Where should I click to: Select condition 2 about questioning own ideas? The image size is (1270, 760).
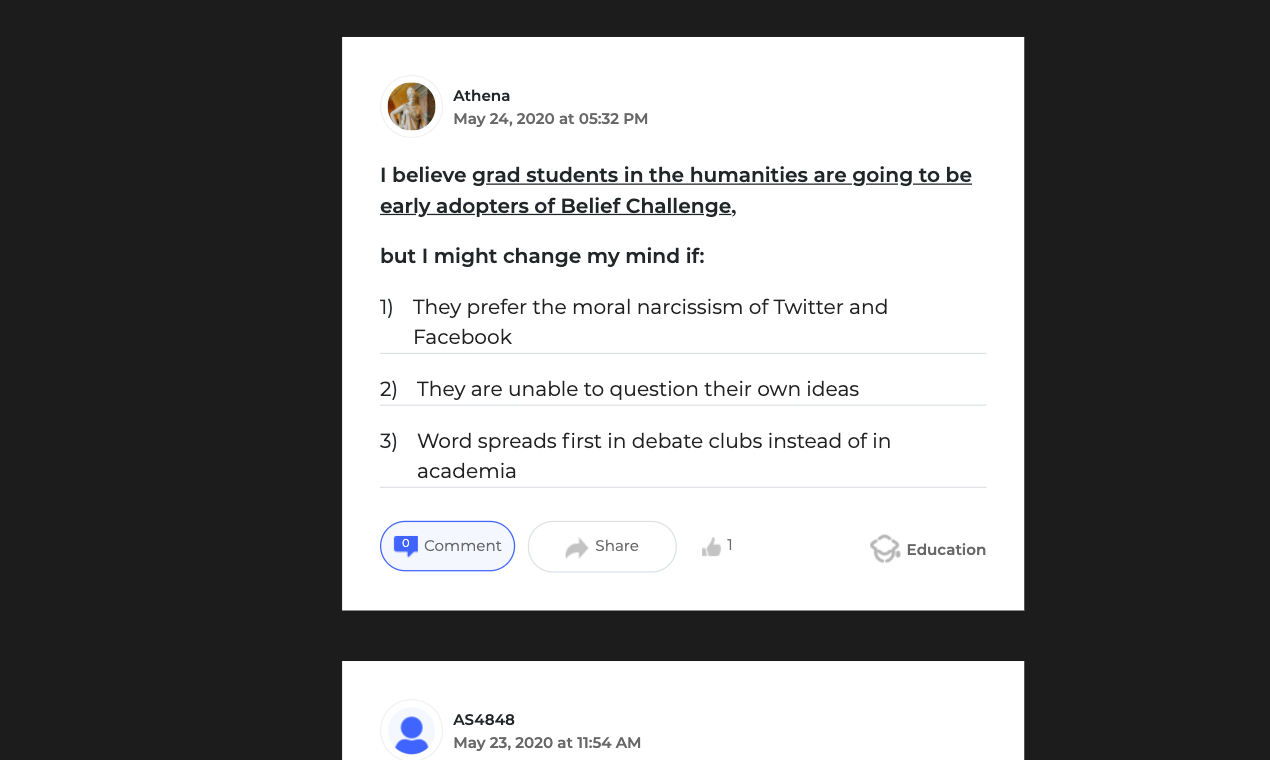pos(637,389)
